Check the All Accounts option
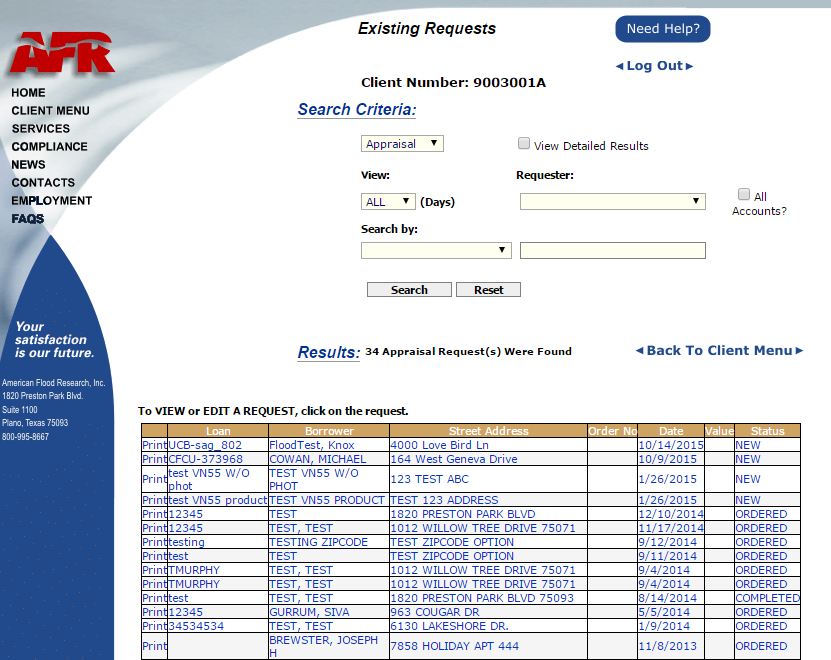Screen dimensions: 831x660 coord(744,193)
